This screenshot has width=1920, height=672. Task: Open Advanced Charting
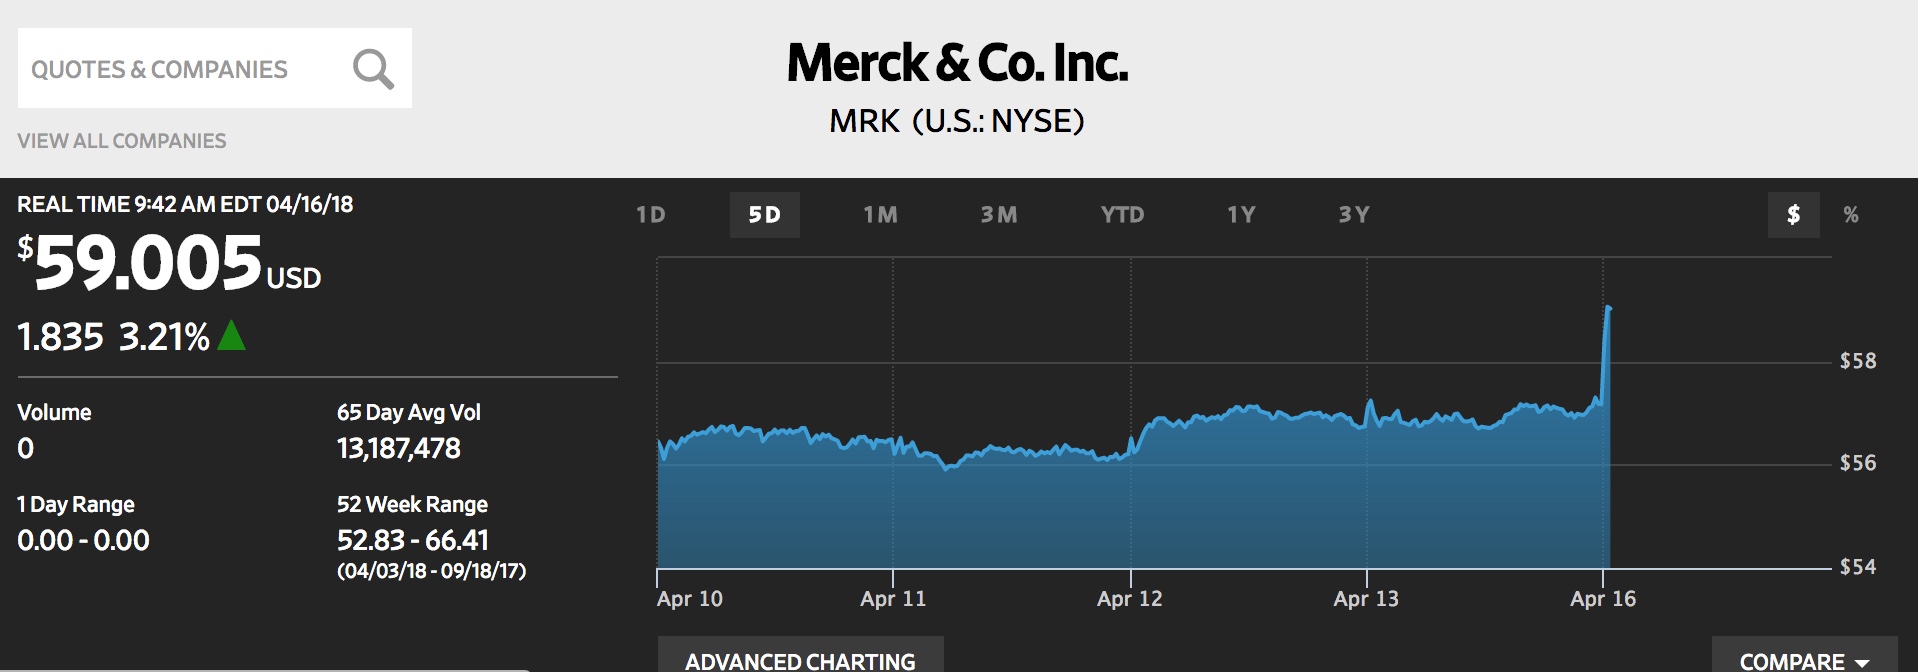[800, 658]
